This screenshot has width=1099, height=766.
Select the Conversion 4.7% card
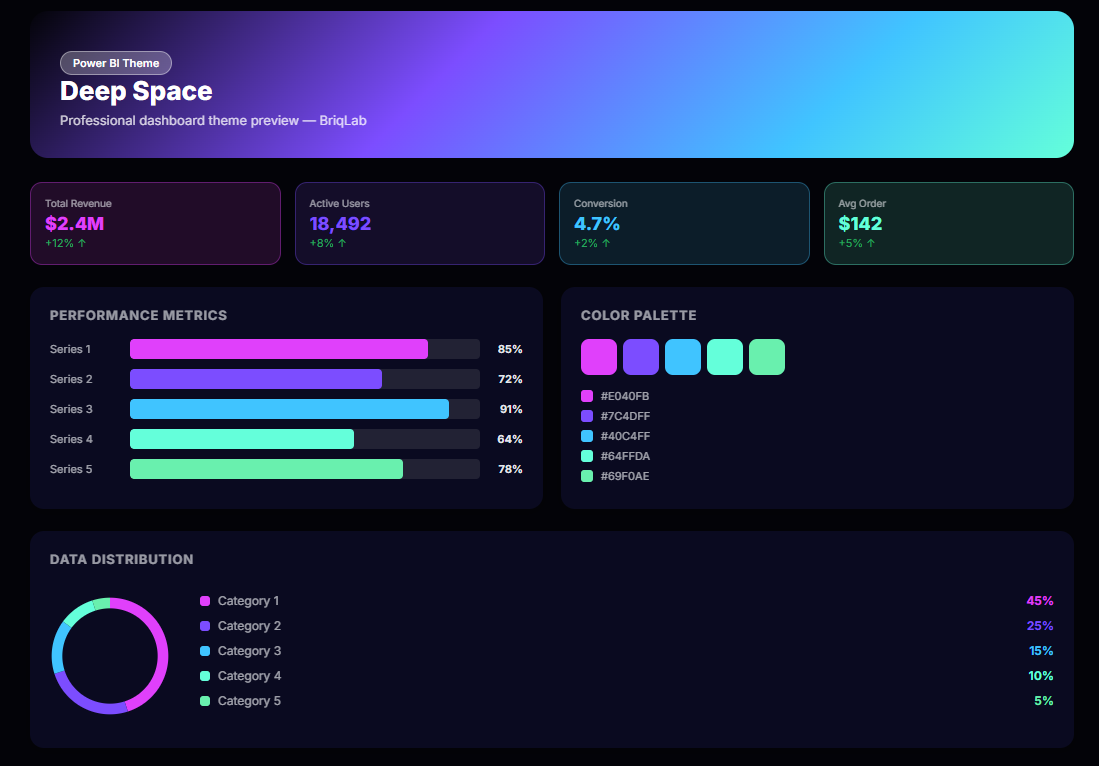(x=683, y=224)
